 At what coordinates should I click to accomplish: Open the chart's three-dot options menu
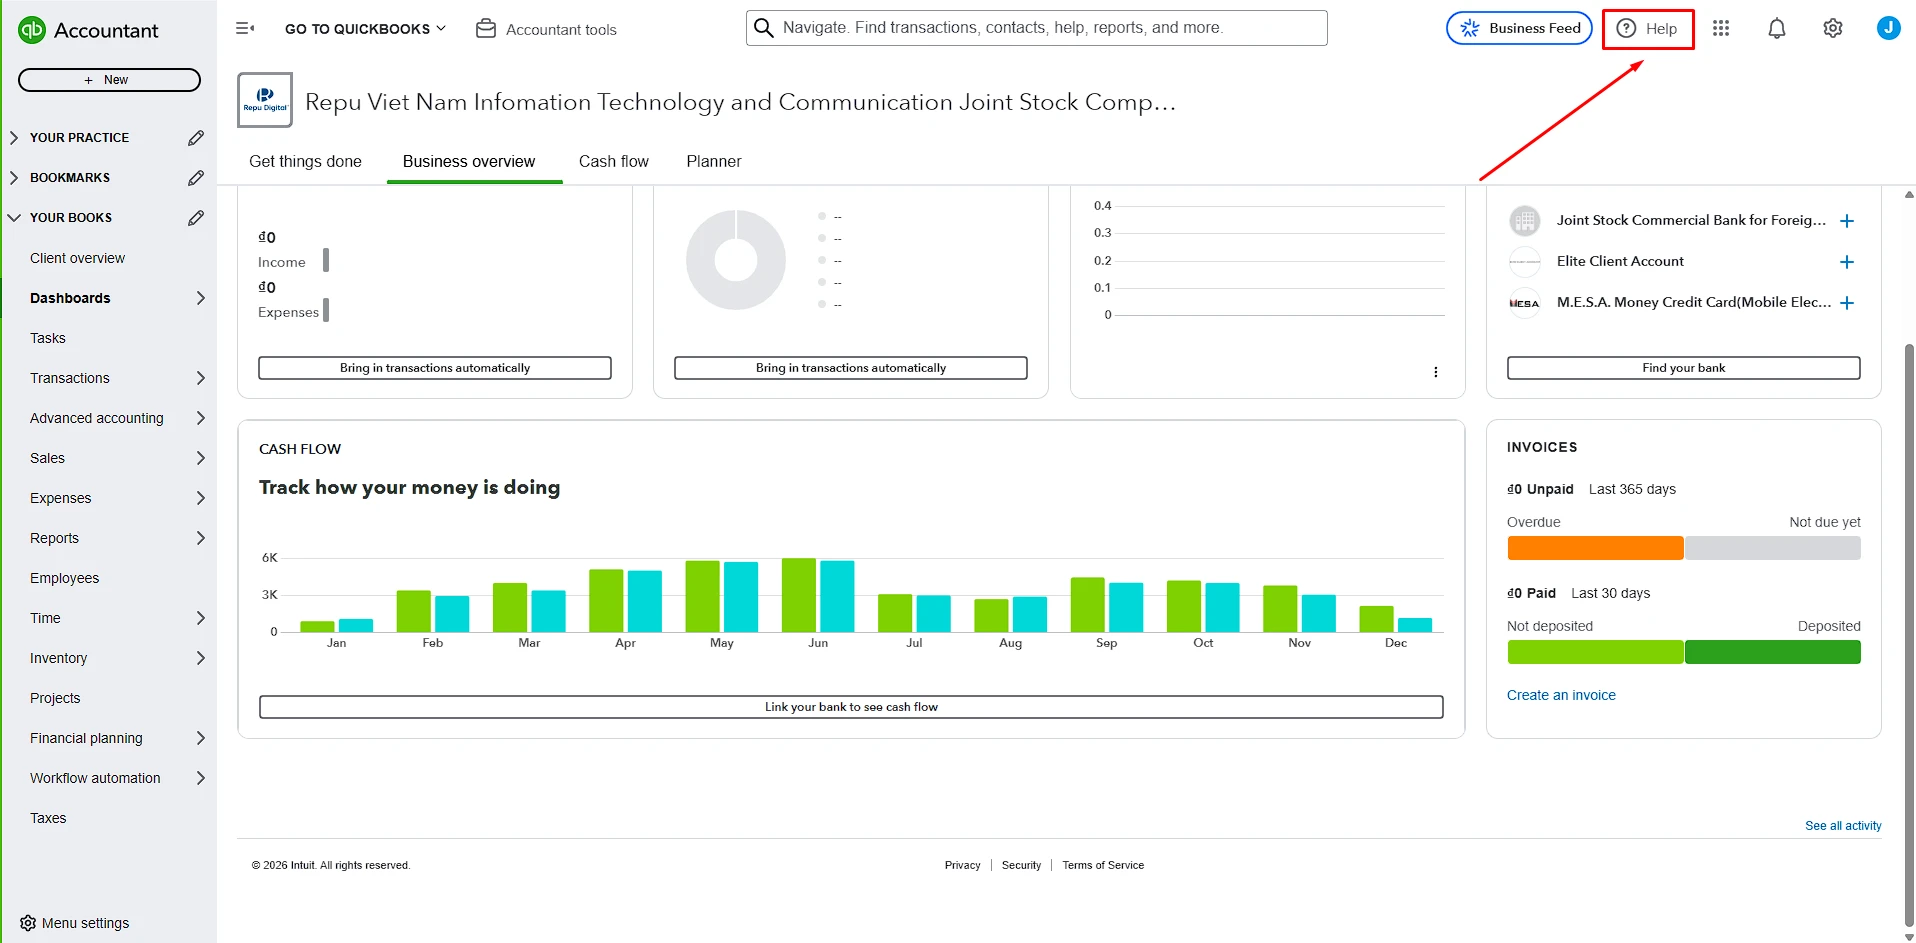coord(1435,372)
